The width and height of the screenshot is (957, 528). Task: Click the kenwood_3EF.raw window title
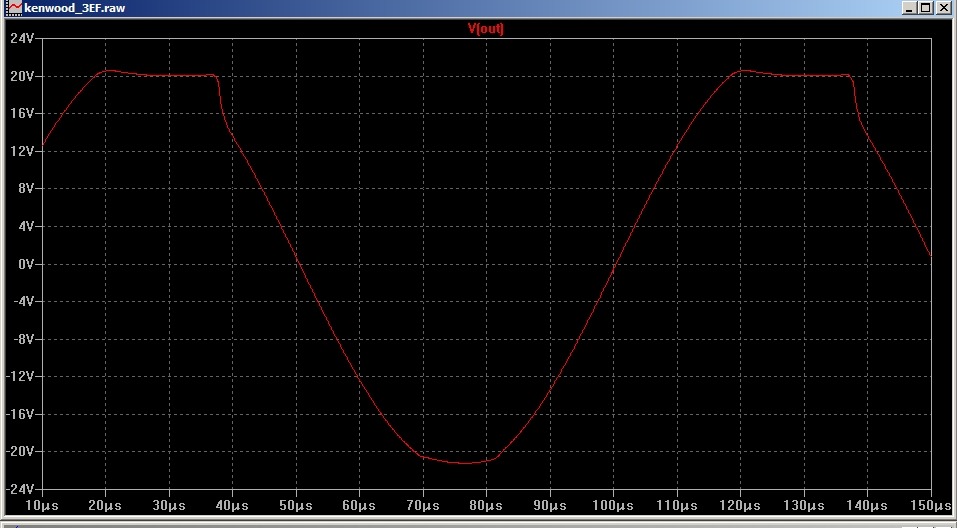point(74,9)
